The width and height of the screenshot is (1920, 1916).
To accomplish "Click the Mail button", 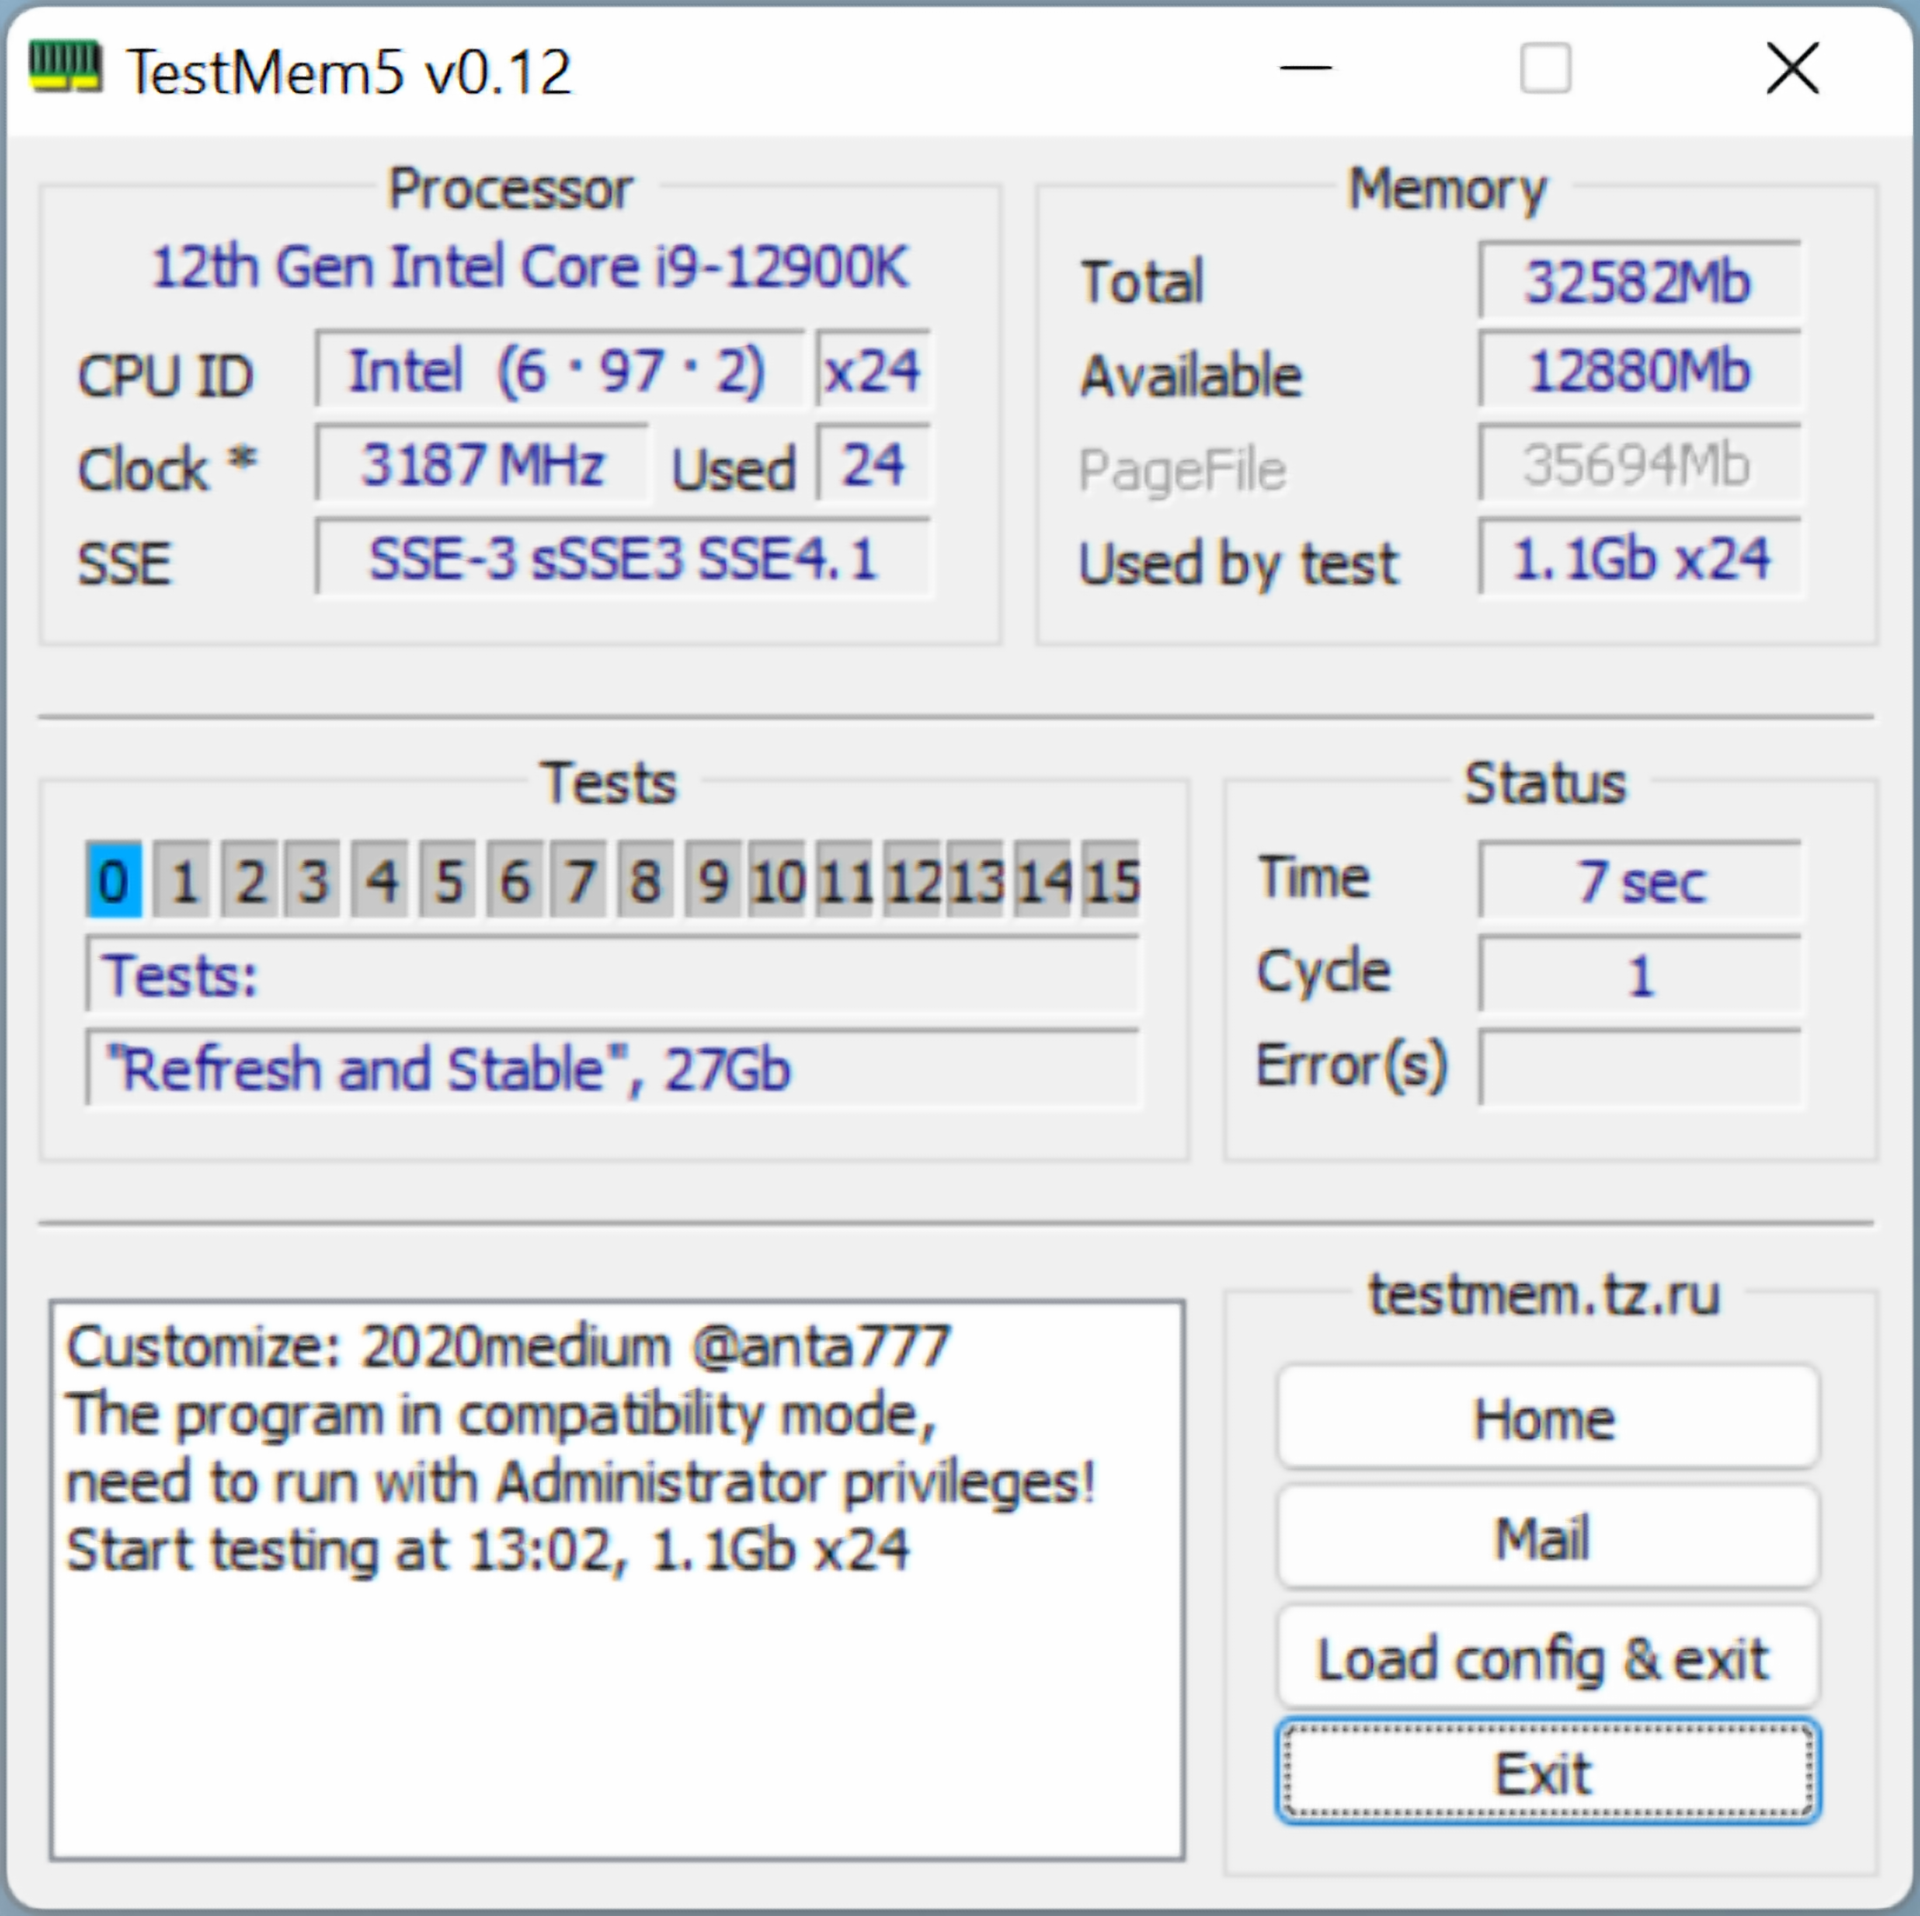I will pos(1547,1537).
